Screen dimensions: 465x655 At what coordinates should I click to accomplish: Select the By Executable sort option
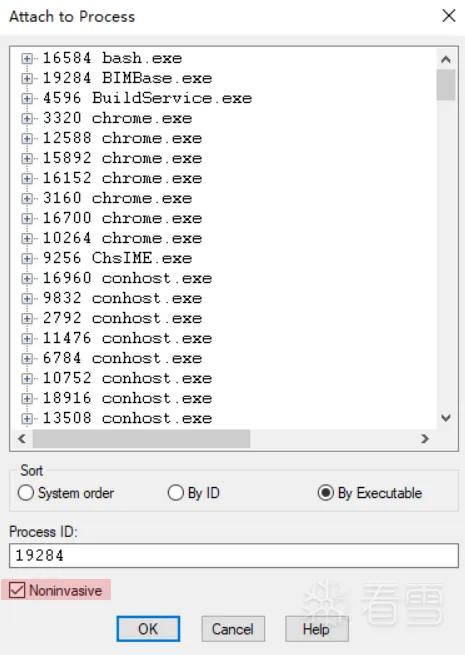point(370,493)
